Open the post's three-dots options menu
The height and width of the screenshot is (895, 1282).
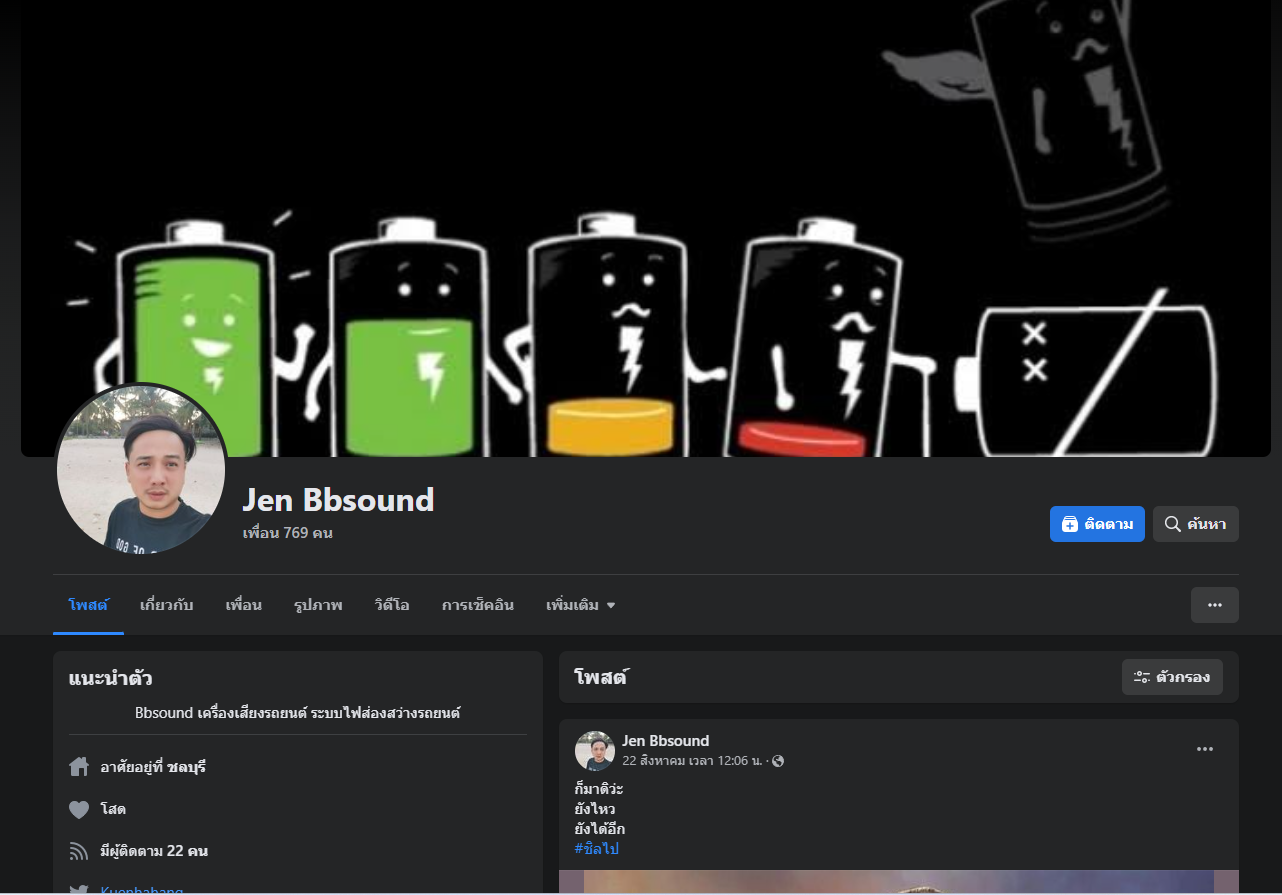(1205, 750)
